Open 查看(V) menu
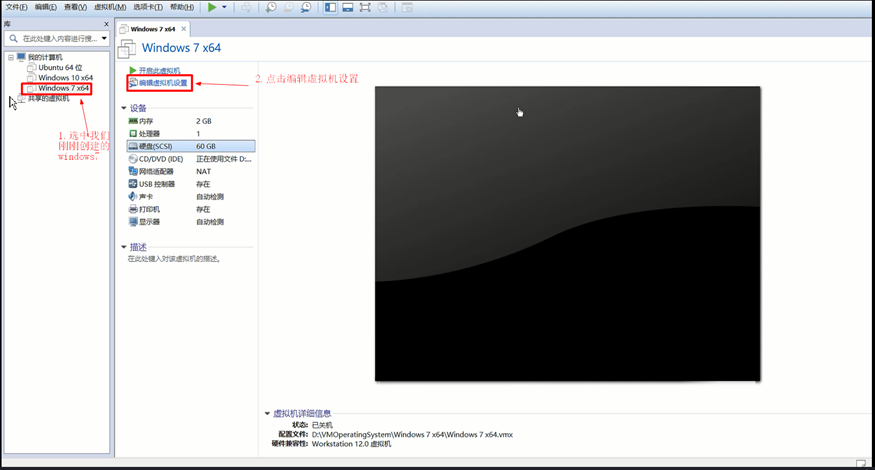 coord(75,7)
